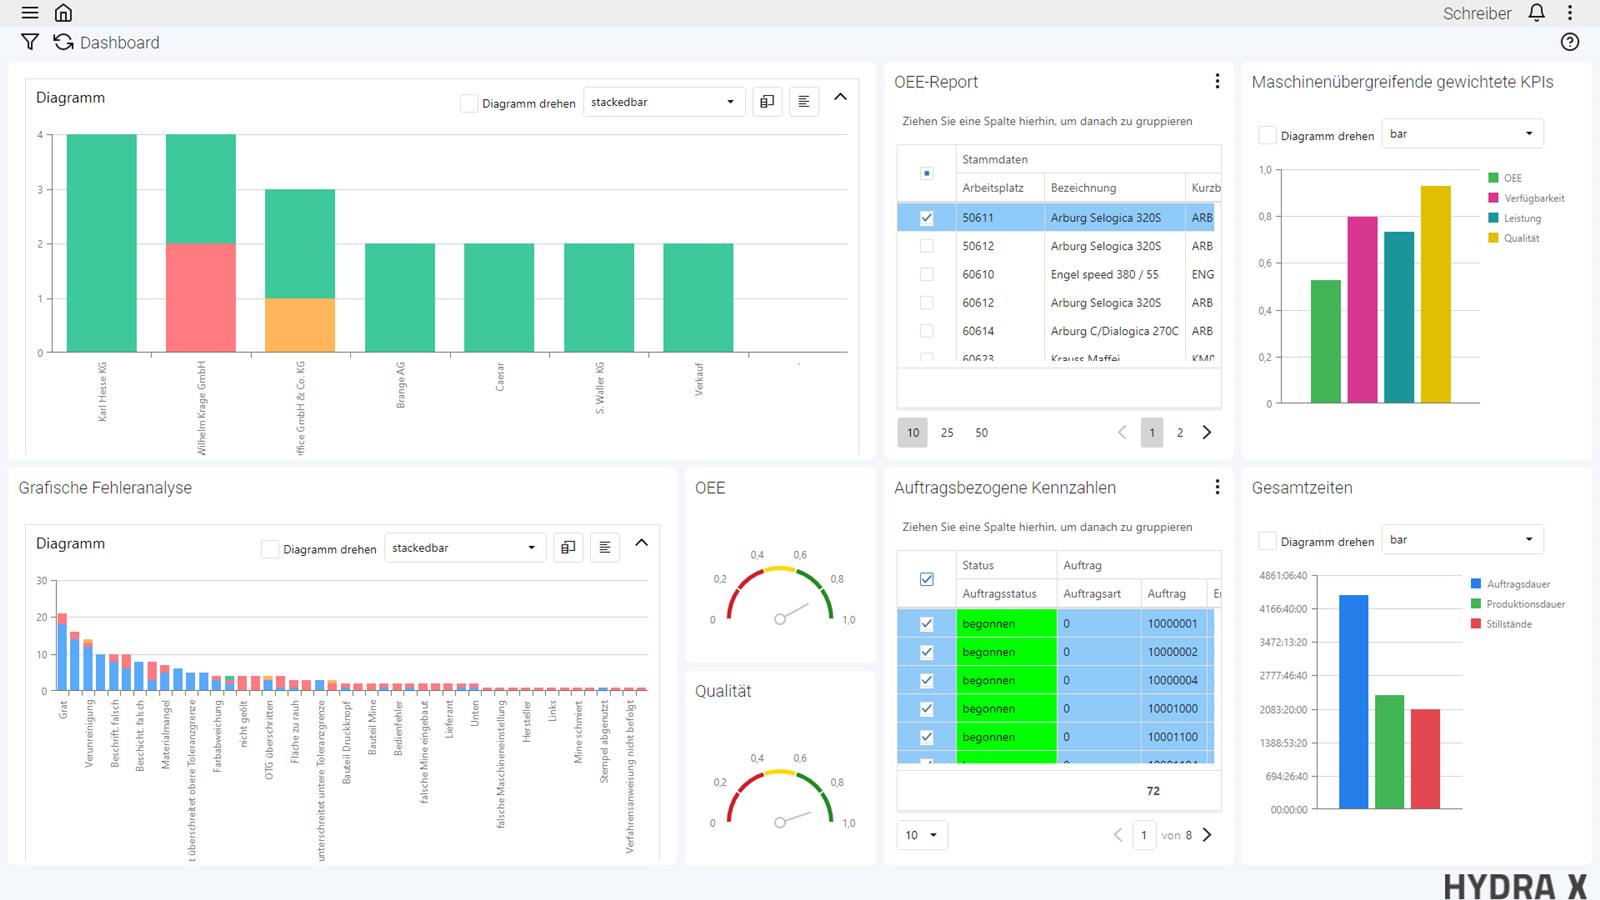
Task: Open the hamburger navigation menu
Action: click(29, 13)
